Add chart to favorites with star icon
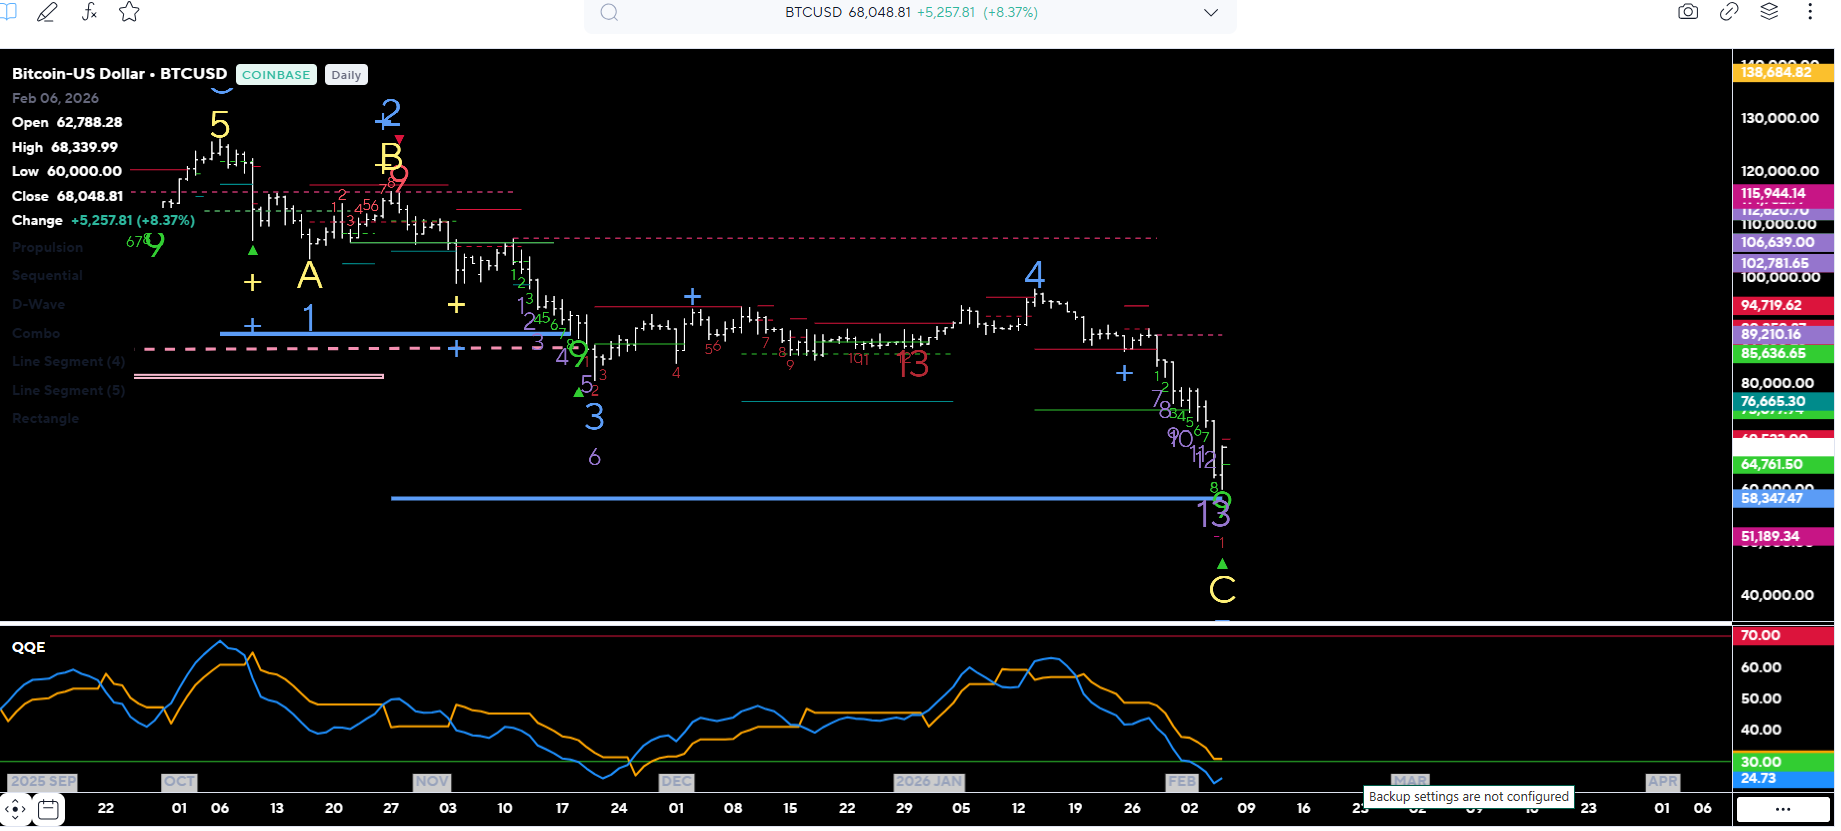 click(129, 12)
